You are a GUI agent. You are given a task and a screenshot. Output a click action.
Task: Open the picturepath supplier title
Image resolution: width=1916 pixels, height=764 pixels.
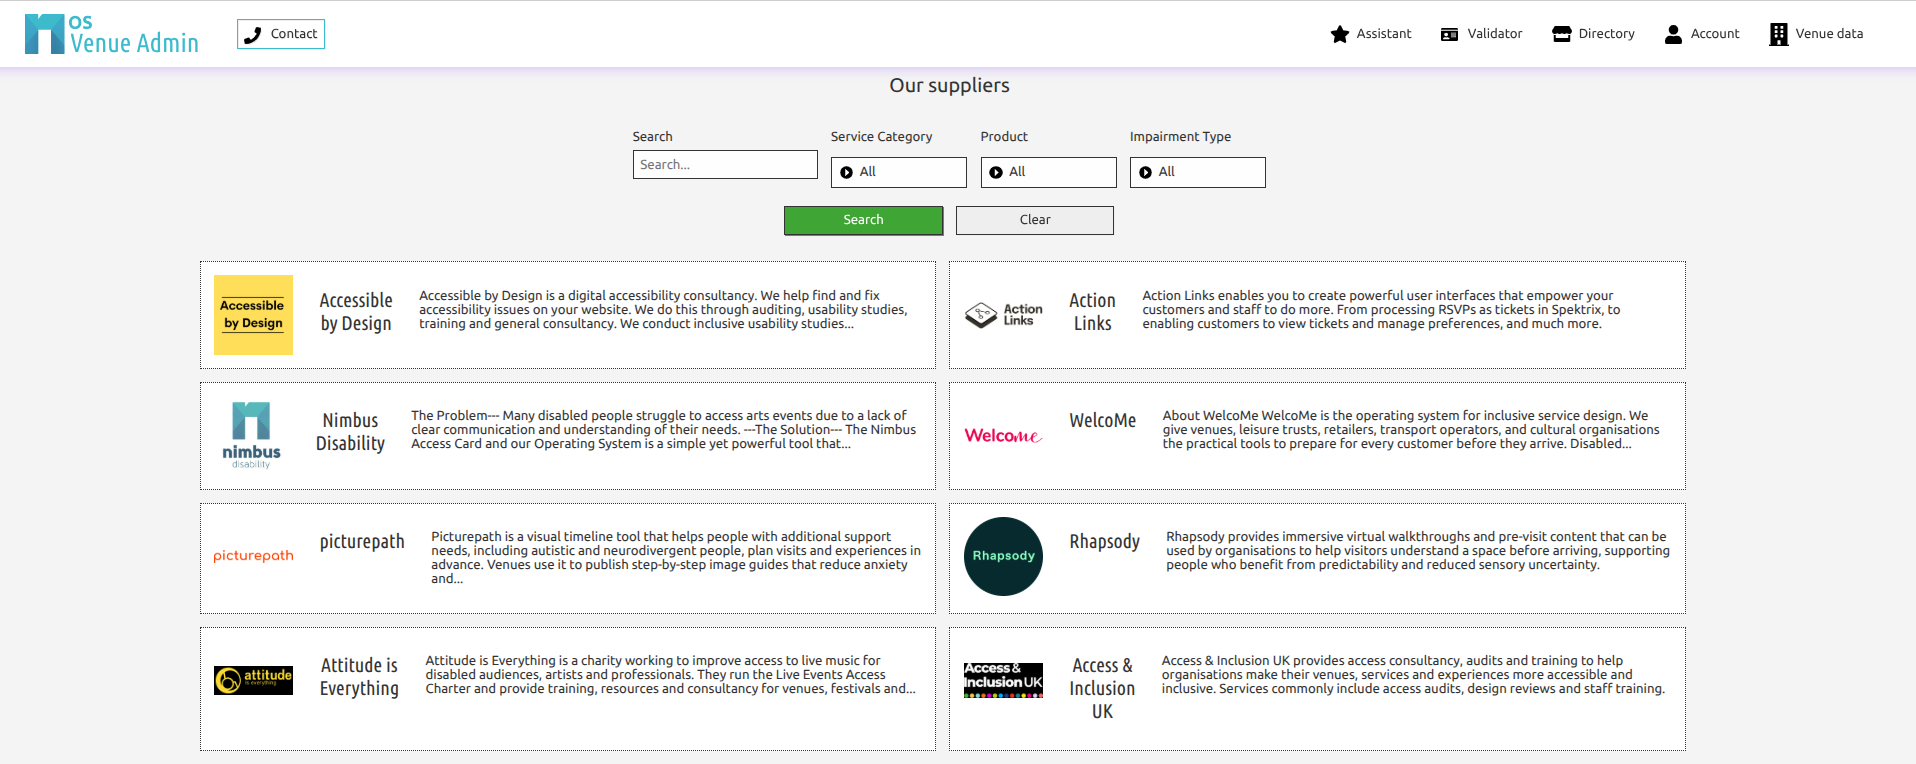(x=362, y=542)
